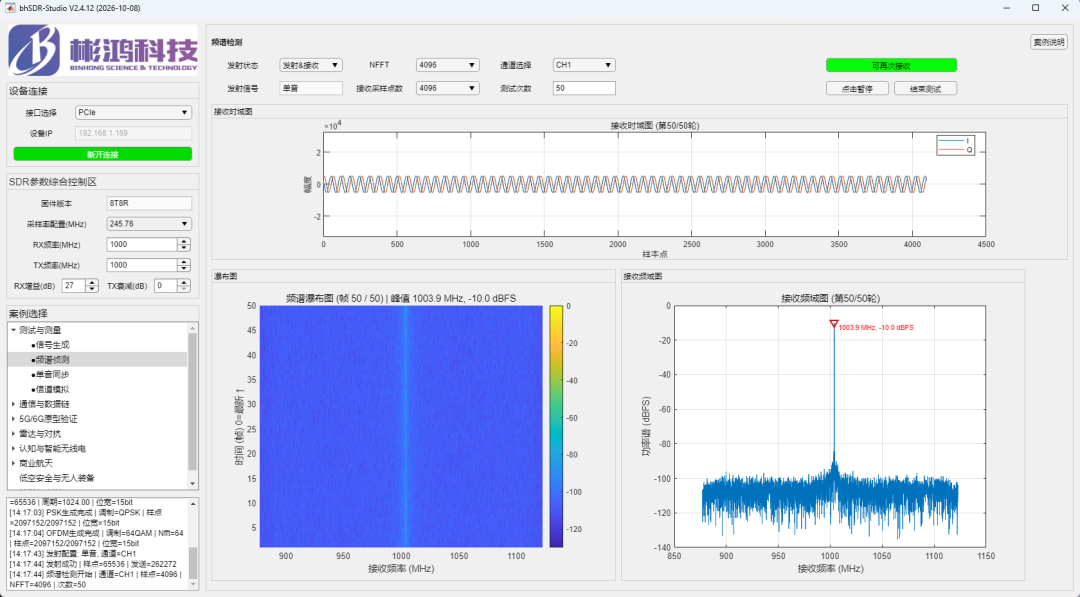Open the 发射状态 dropdown

click(x=311, y=65)
